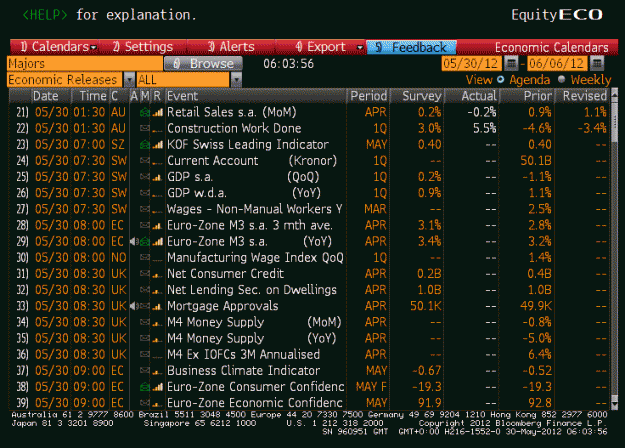Select the Business Climate Indicator row

[x=309, y=370]
